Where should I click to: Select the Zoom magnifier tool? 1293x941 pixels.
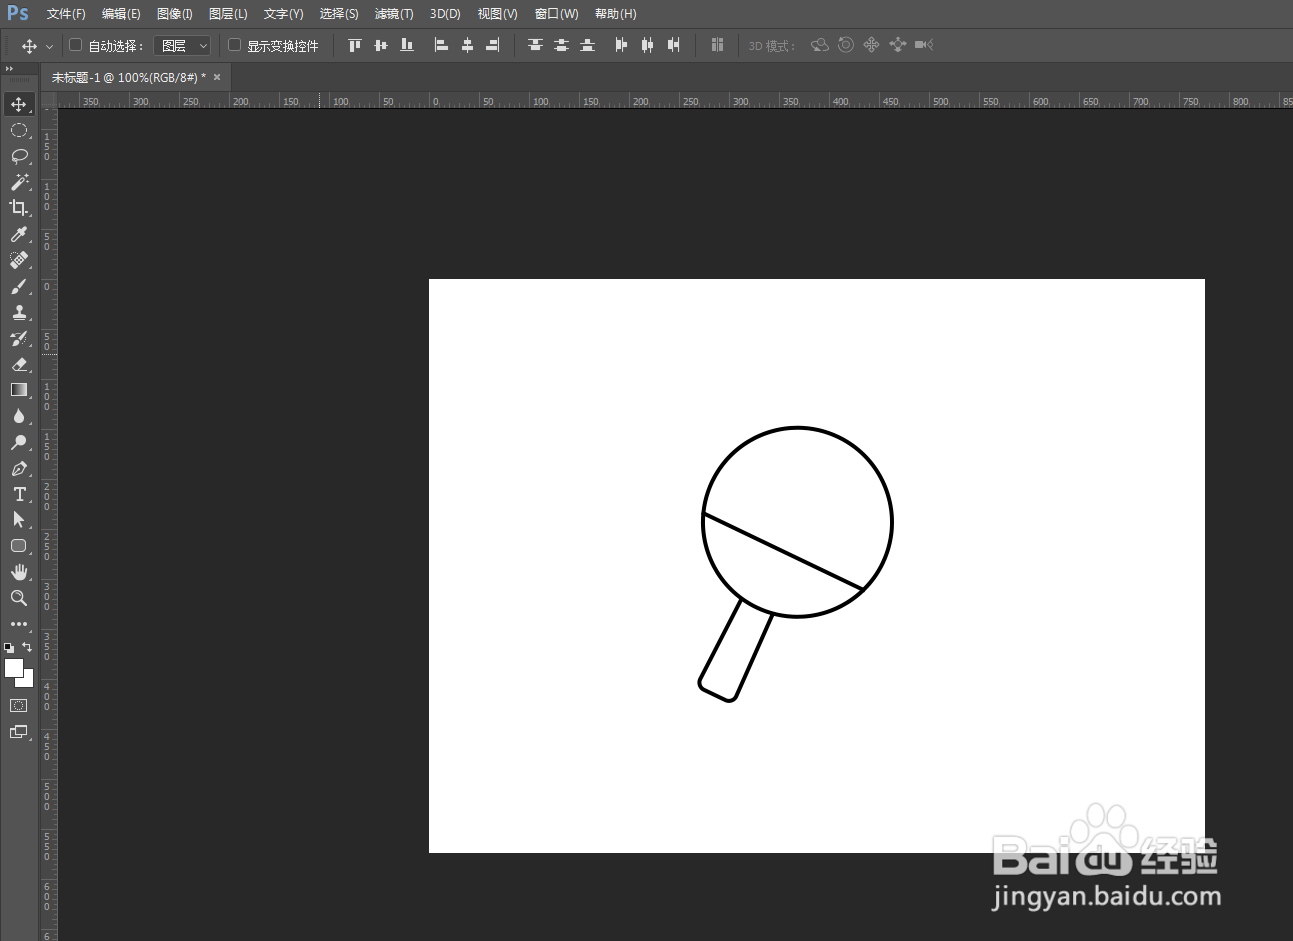click(x=19, y=598)
